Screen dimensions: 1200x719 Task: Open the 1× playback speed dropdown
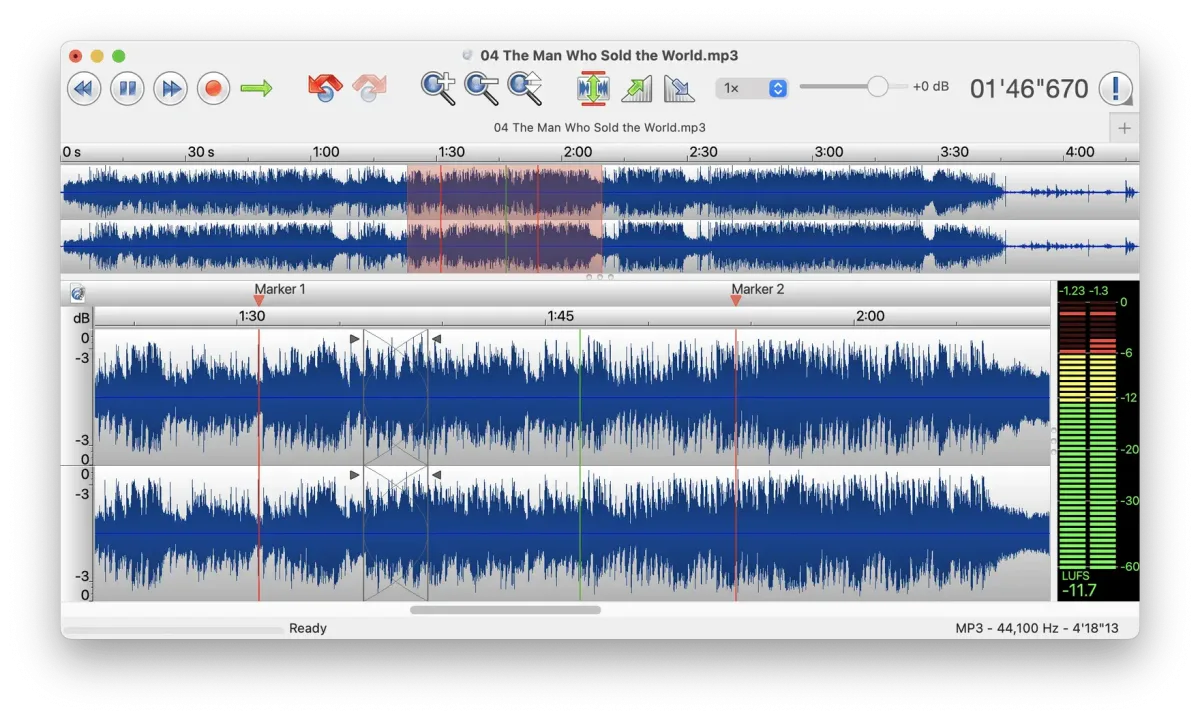(x=752, y=88)
